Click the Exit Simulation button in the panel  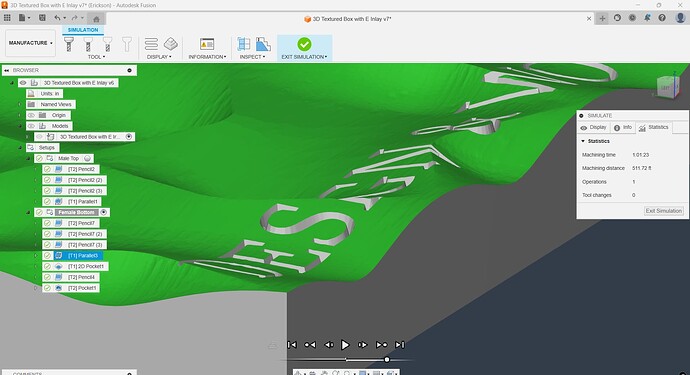click(x=664, y=211)
